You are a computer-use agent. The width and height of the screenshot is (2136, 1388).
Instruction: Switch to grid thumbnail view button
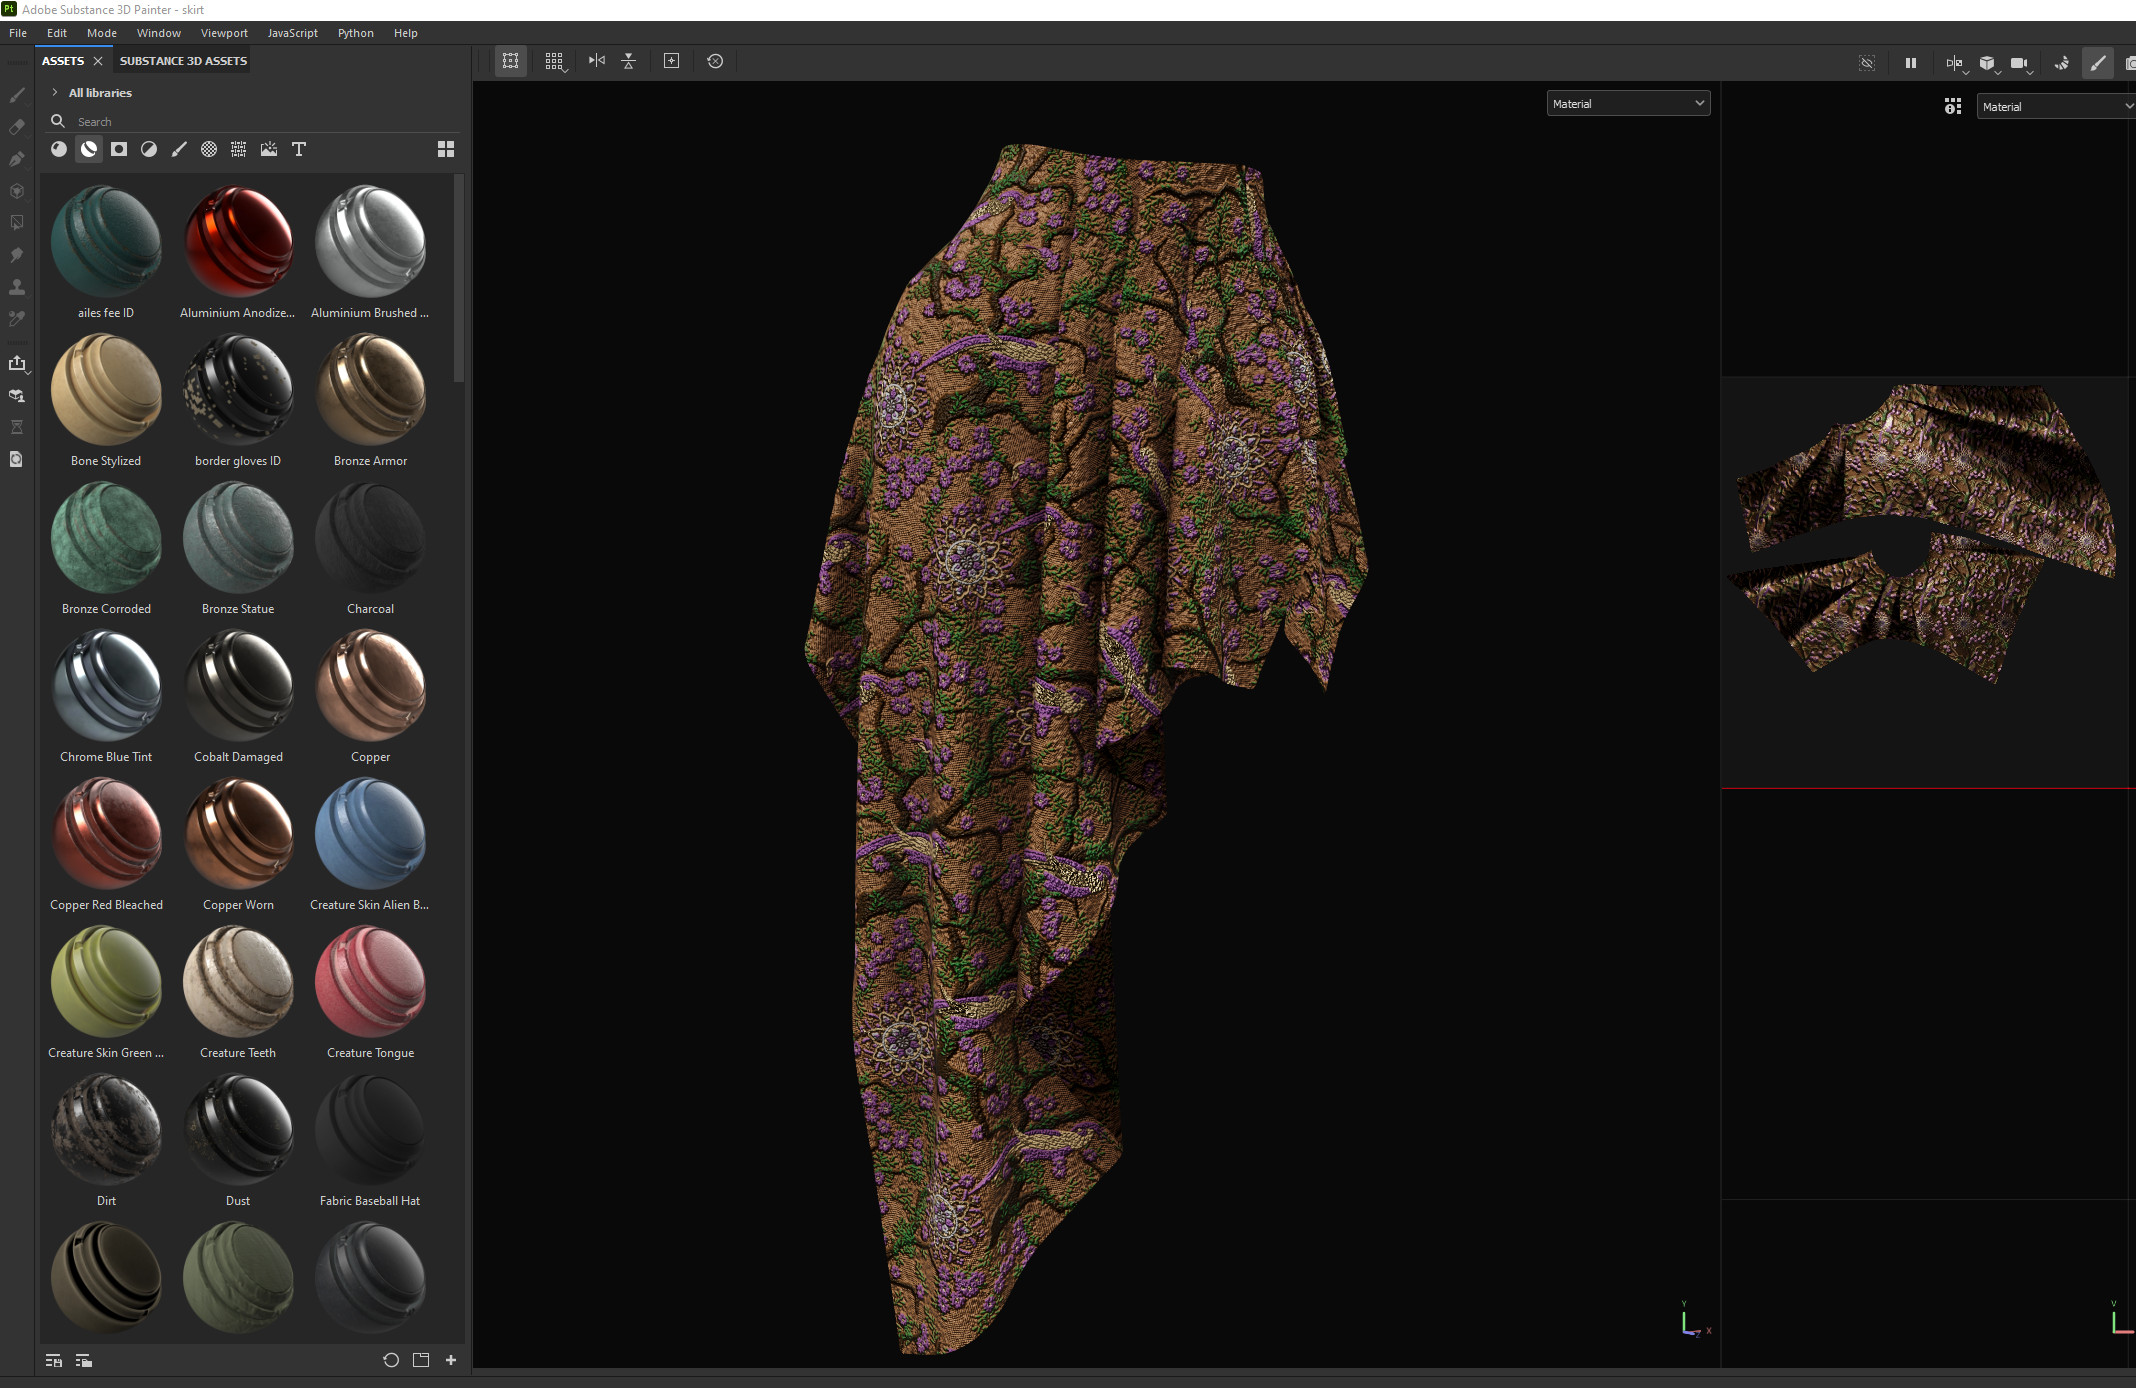click(x=446, y=149)
